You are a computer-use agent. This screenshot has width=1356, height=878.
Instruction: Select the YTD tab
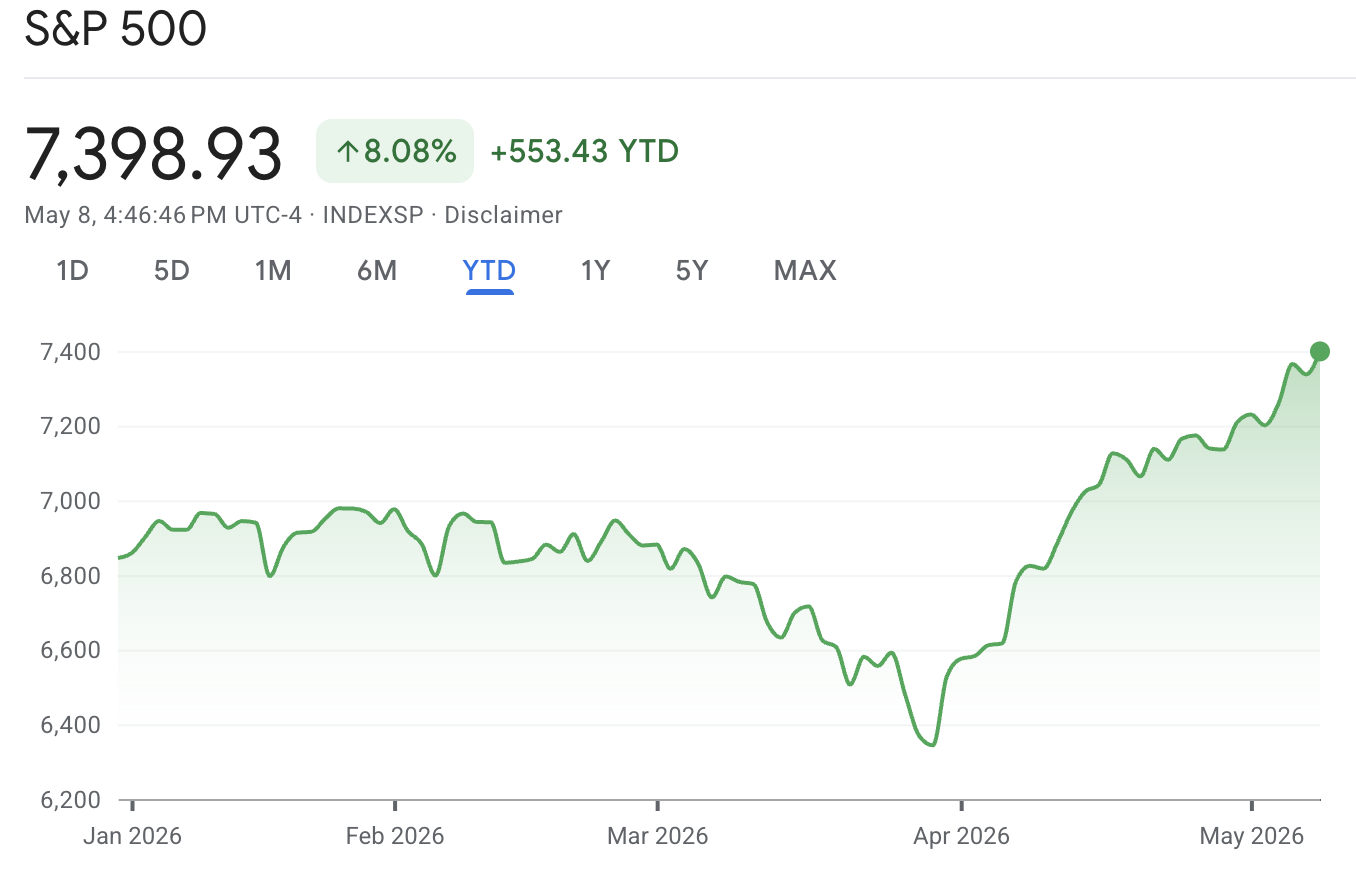(x=489, y=271)
